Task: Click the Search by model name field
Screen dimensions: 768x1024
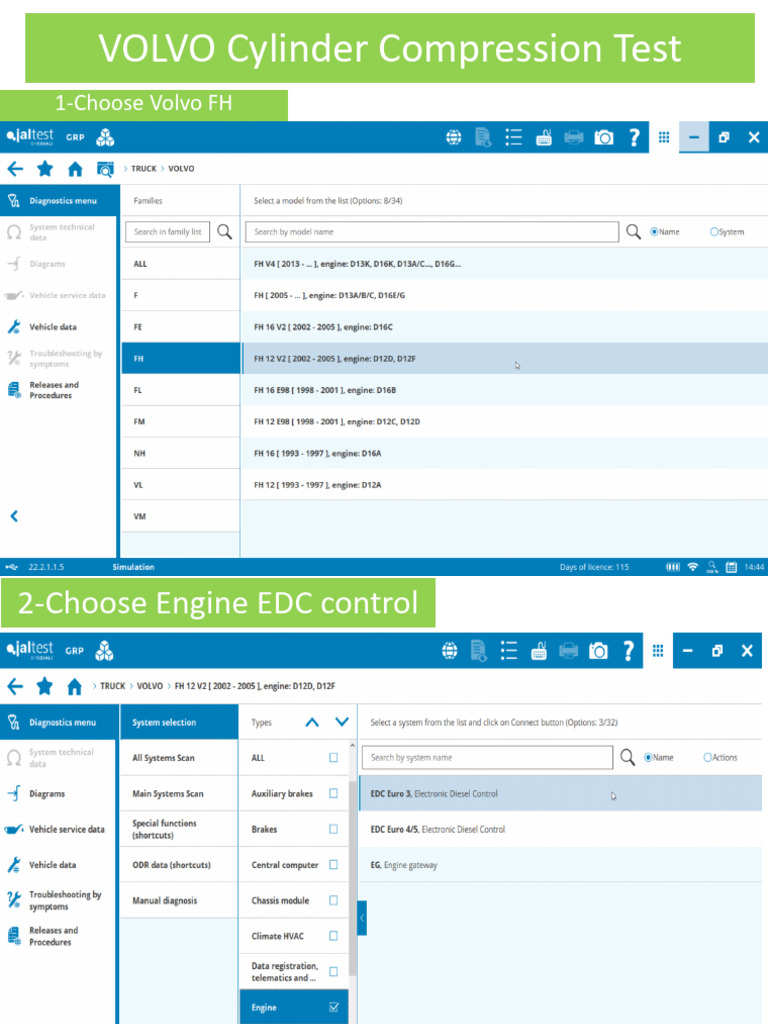Action: 432,232
